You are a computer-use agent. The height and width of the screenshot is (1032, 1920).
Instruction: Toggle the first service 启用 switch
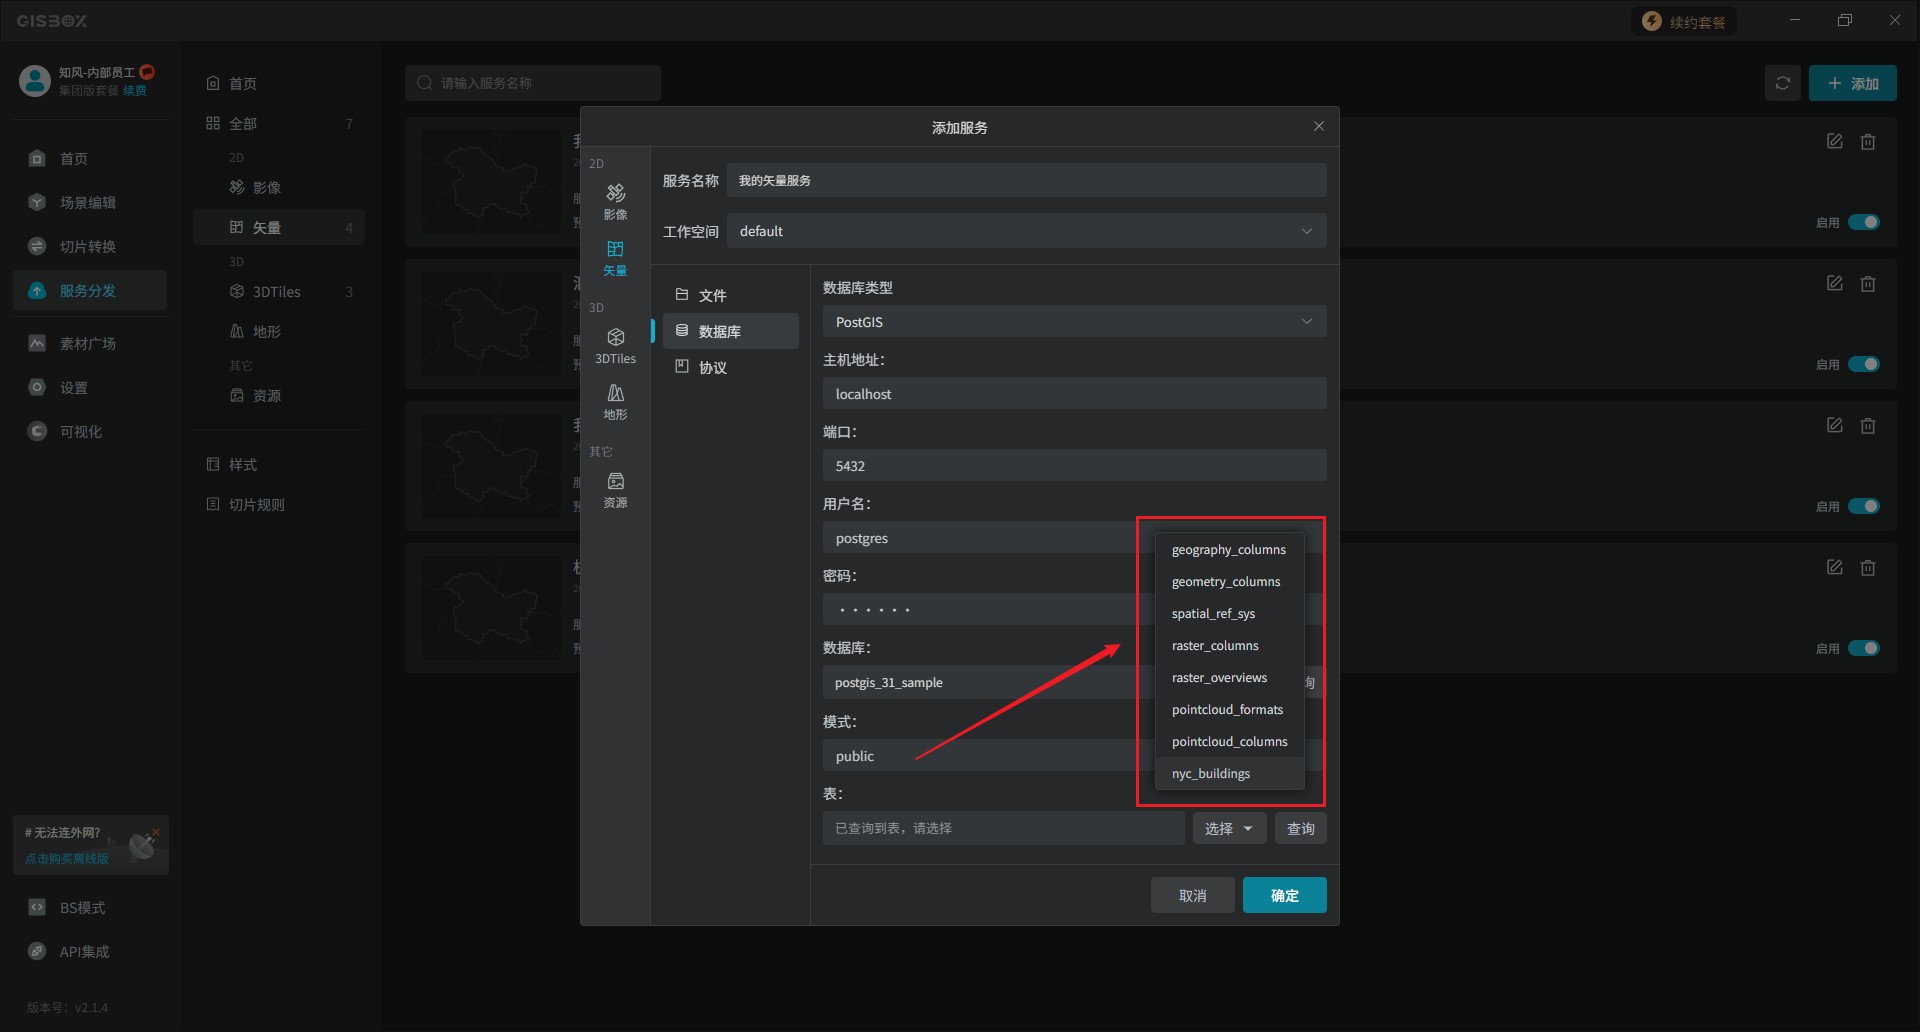1863,222
